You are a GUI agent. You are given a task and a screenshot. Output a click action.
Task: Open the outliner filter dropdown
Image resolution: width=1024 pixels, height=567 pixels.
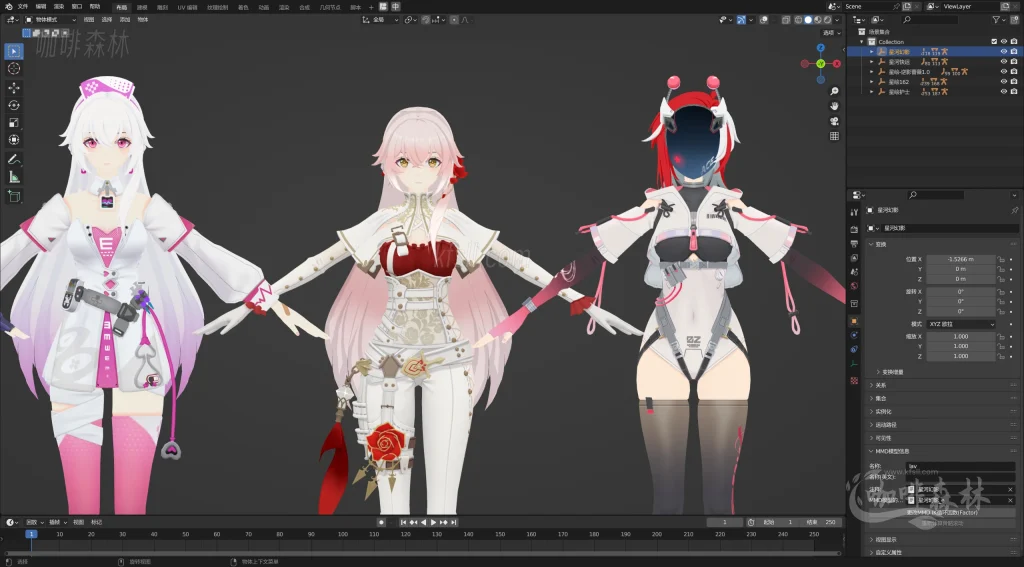click(998, 20)
